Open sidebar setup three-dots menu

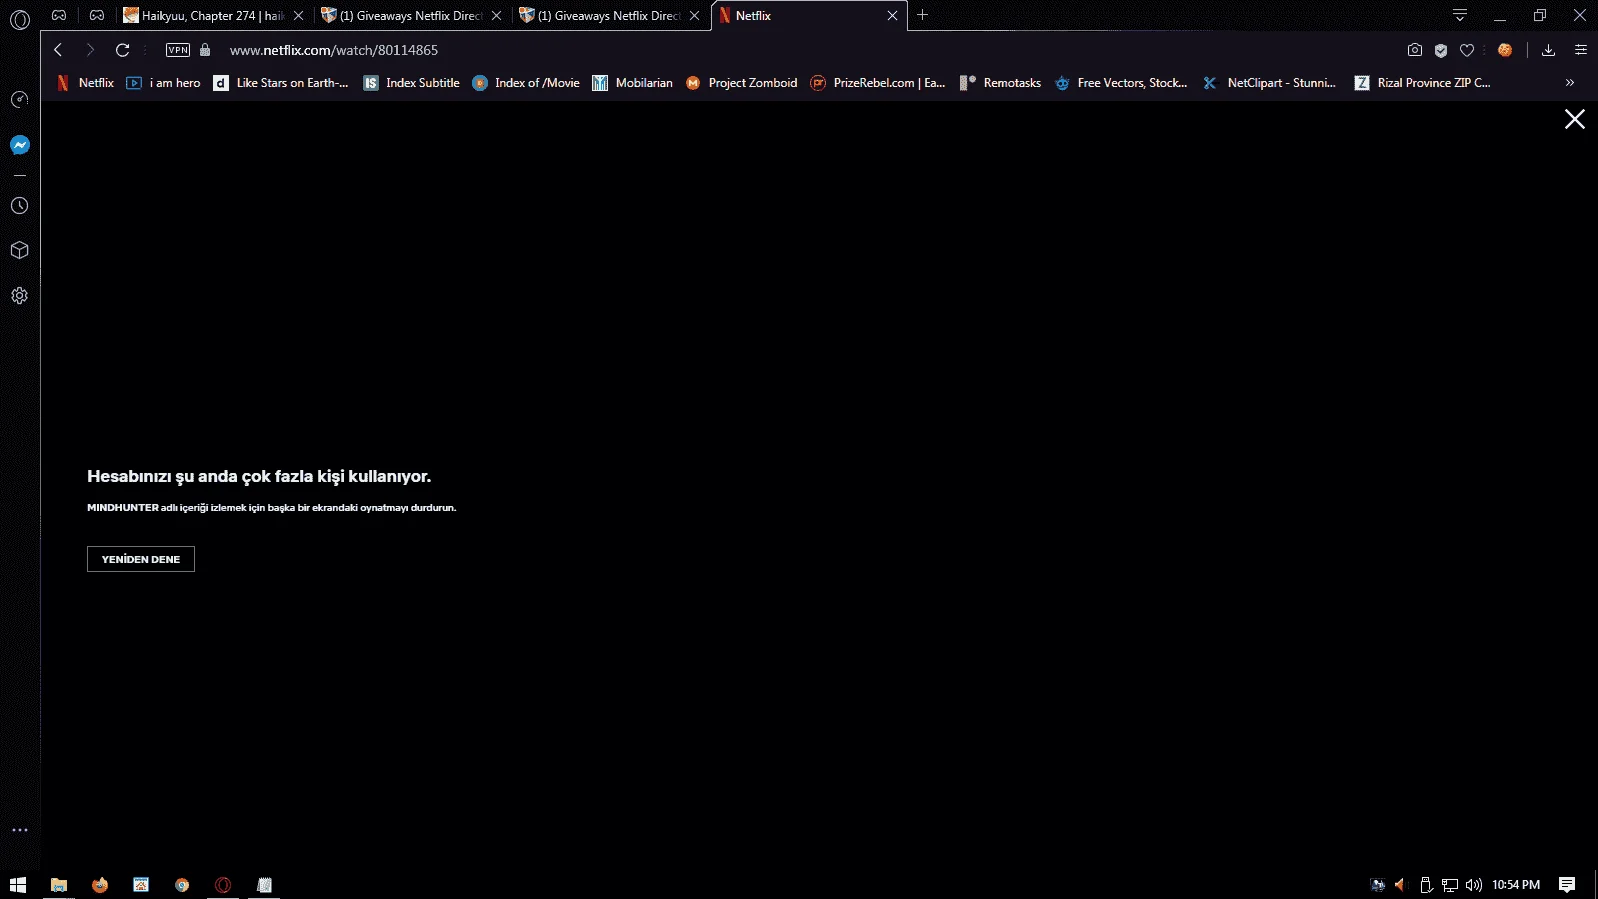pos(19,830)
